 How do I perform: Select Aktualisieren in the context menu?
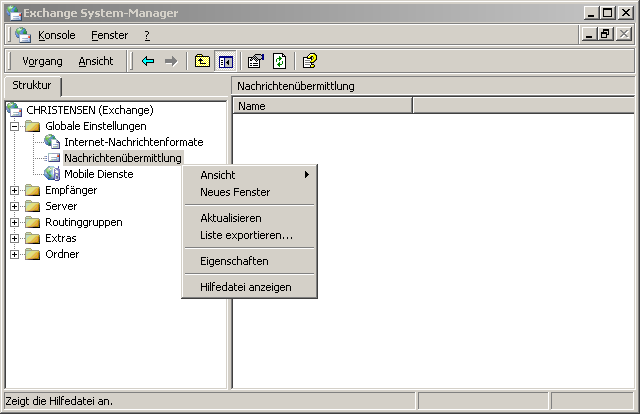(249, 218)
